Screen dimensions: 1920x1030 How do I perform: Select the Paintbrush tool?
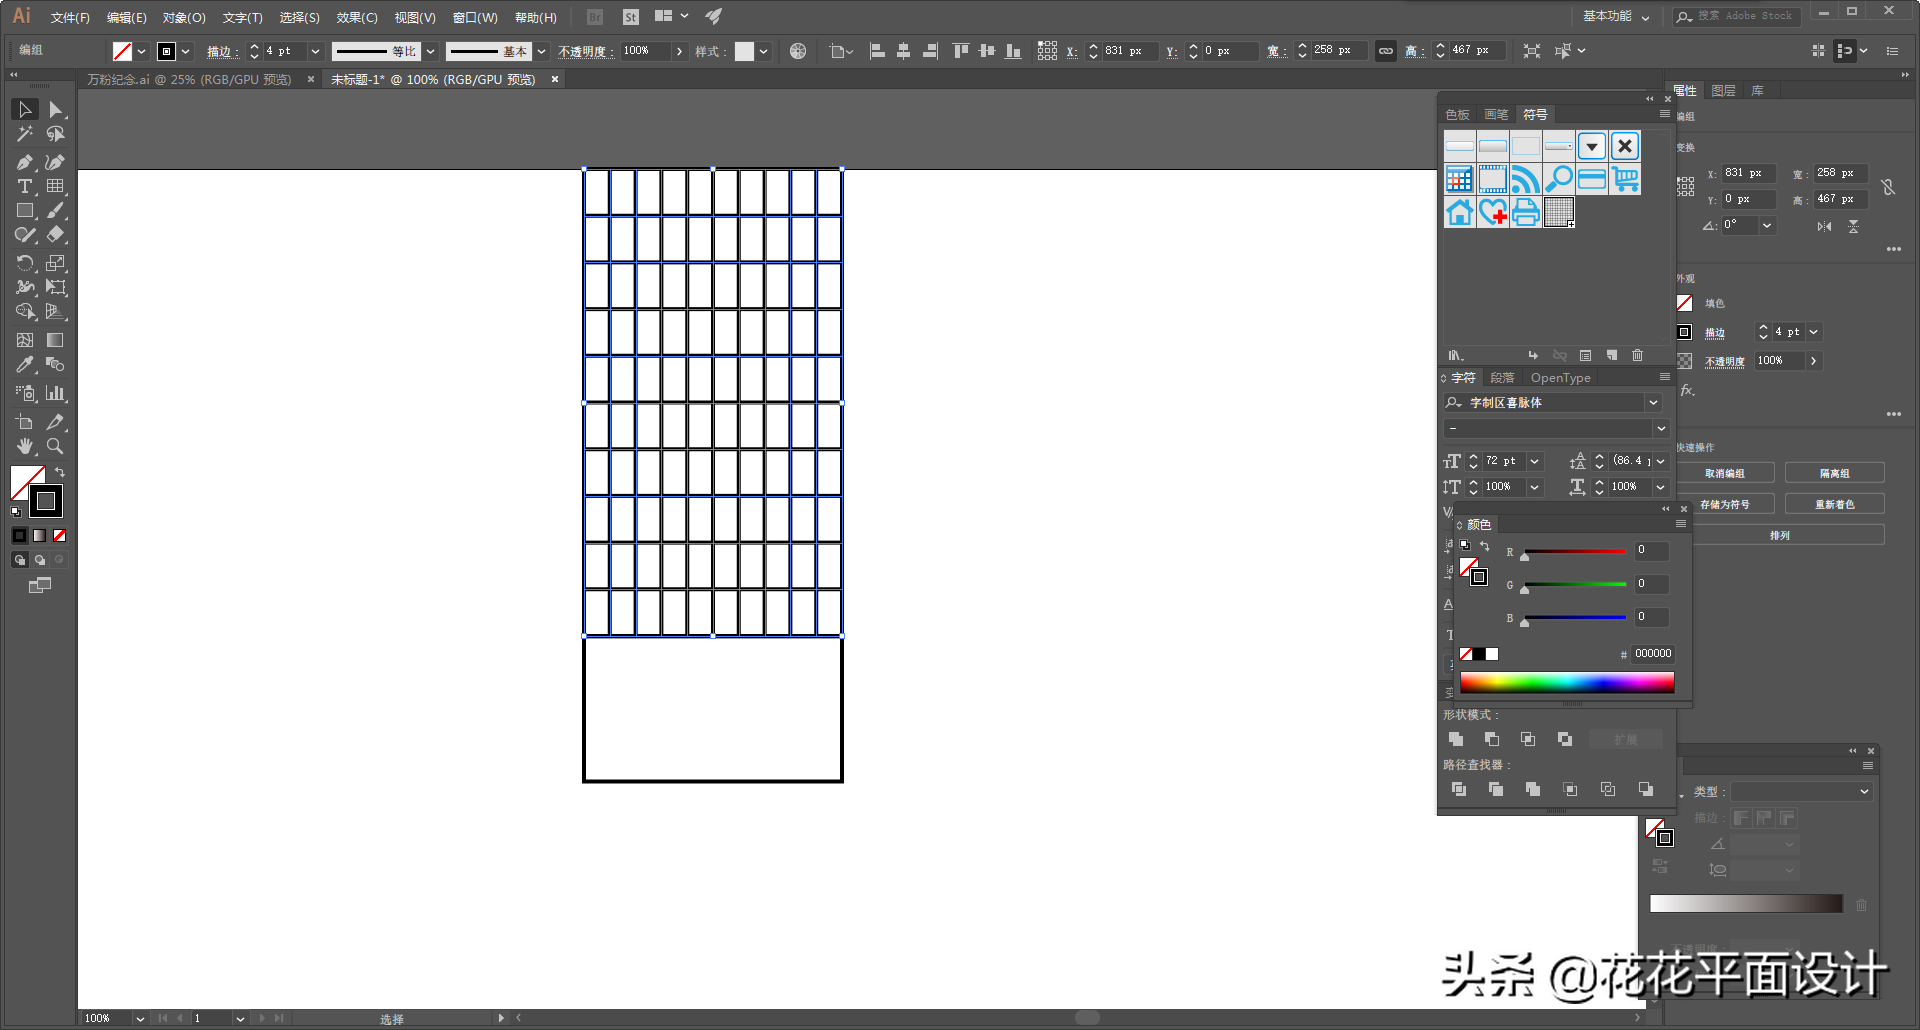[x=56, y=211]
